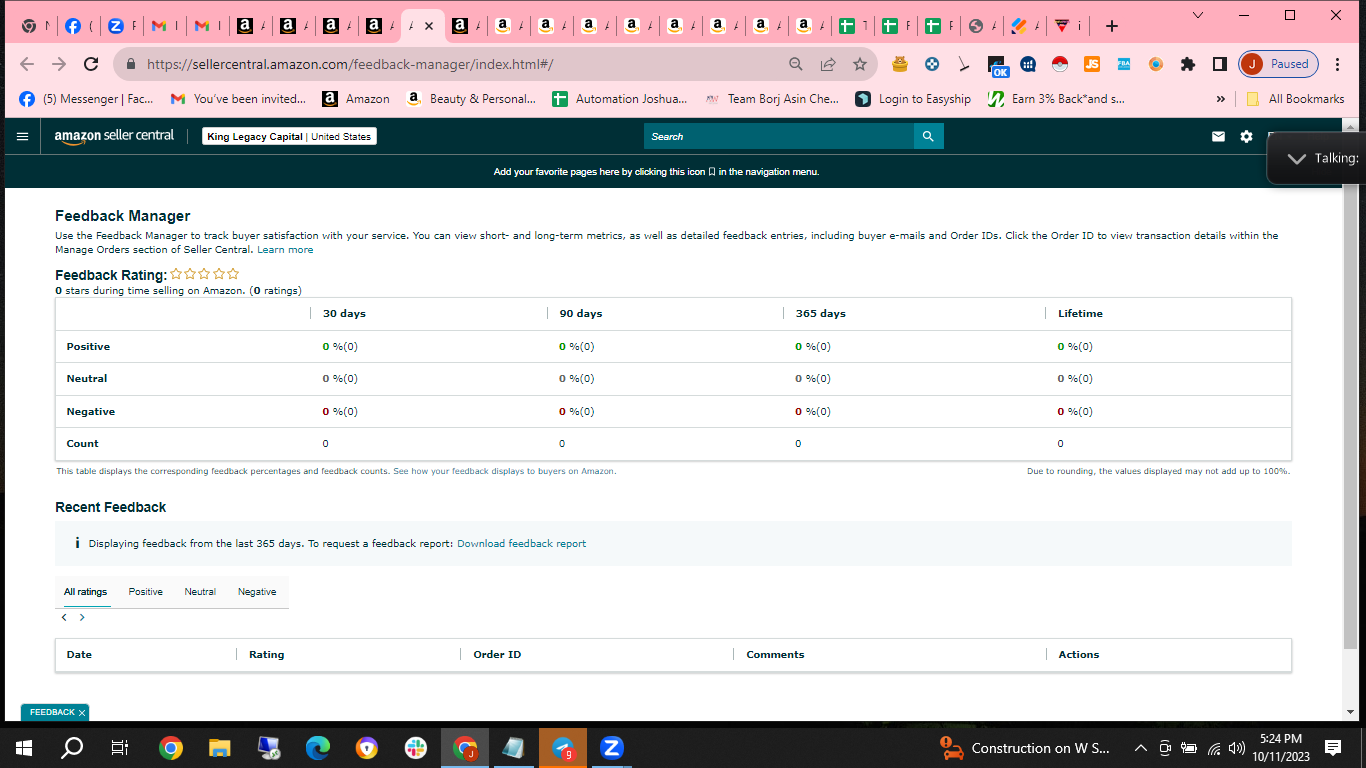Open the Windows notification center icon

pos(1333,747)
